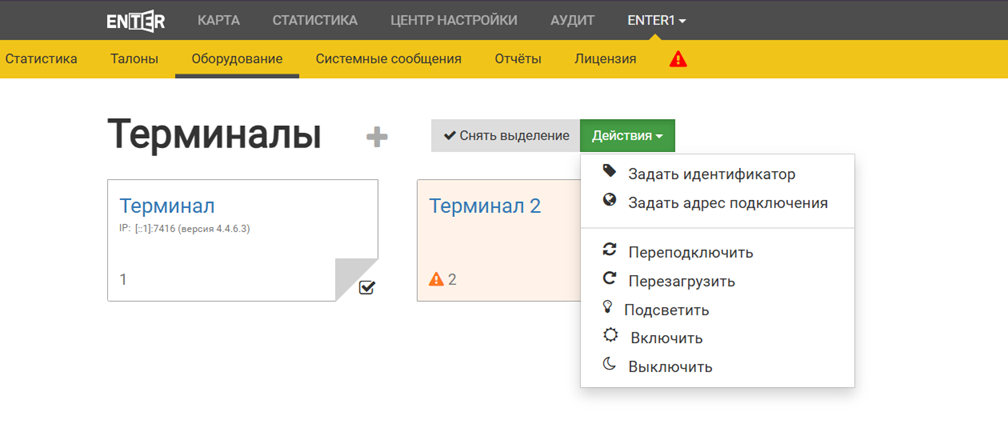
Task: Go to ЦЕНТР НАСТРОЙКИ in top menu
Action: (454, 20)
